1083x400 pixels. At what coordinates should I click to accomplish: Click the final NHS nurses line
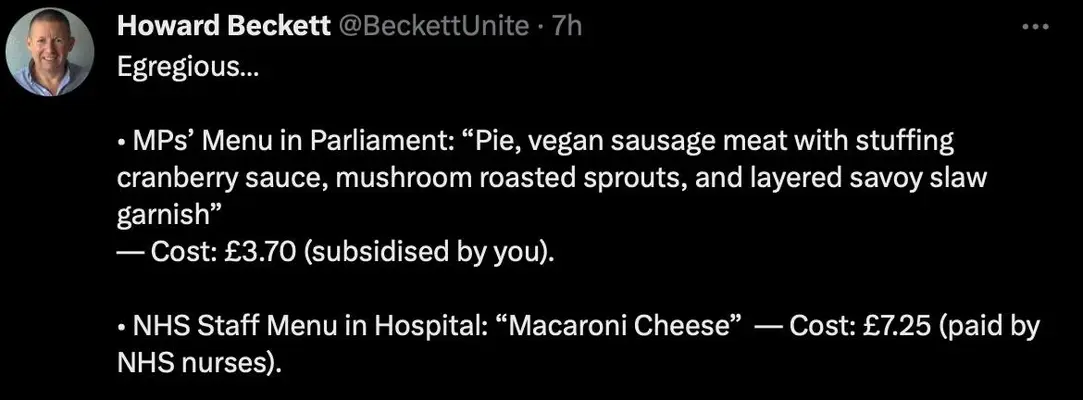point(200,363)
